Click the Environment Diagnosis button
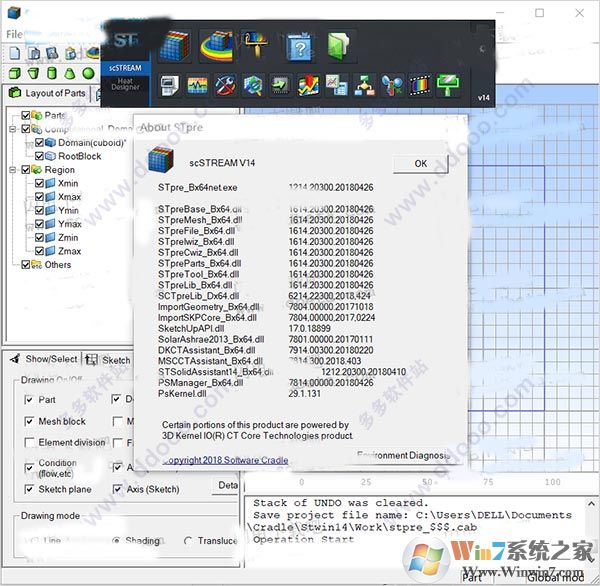The width and height of the screenshot is (600, 586). [x=403, y=455]
